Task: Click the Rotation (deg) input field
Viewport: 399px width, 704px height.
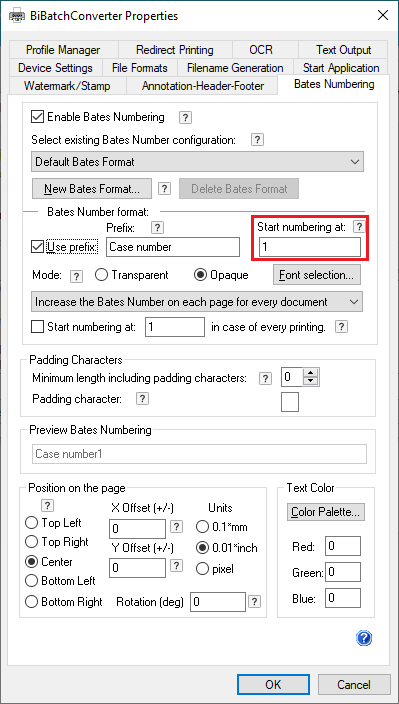Action: [218, 602]
